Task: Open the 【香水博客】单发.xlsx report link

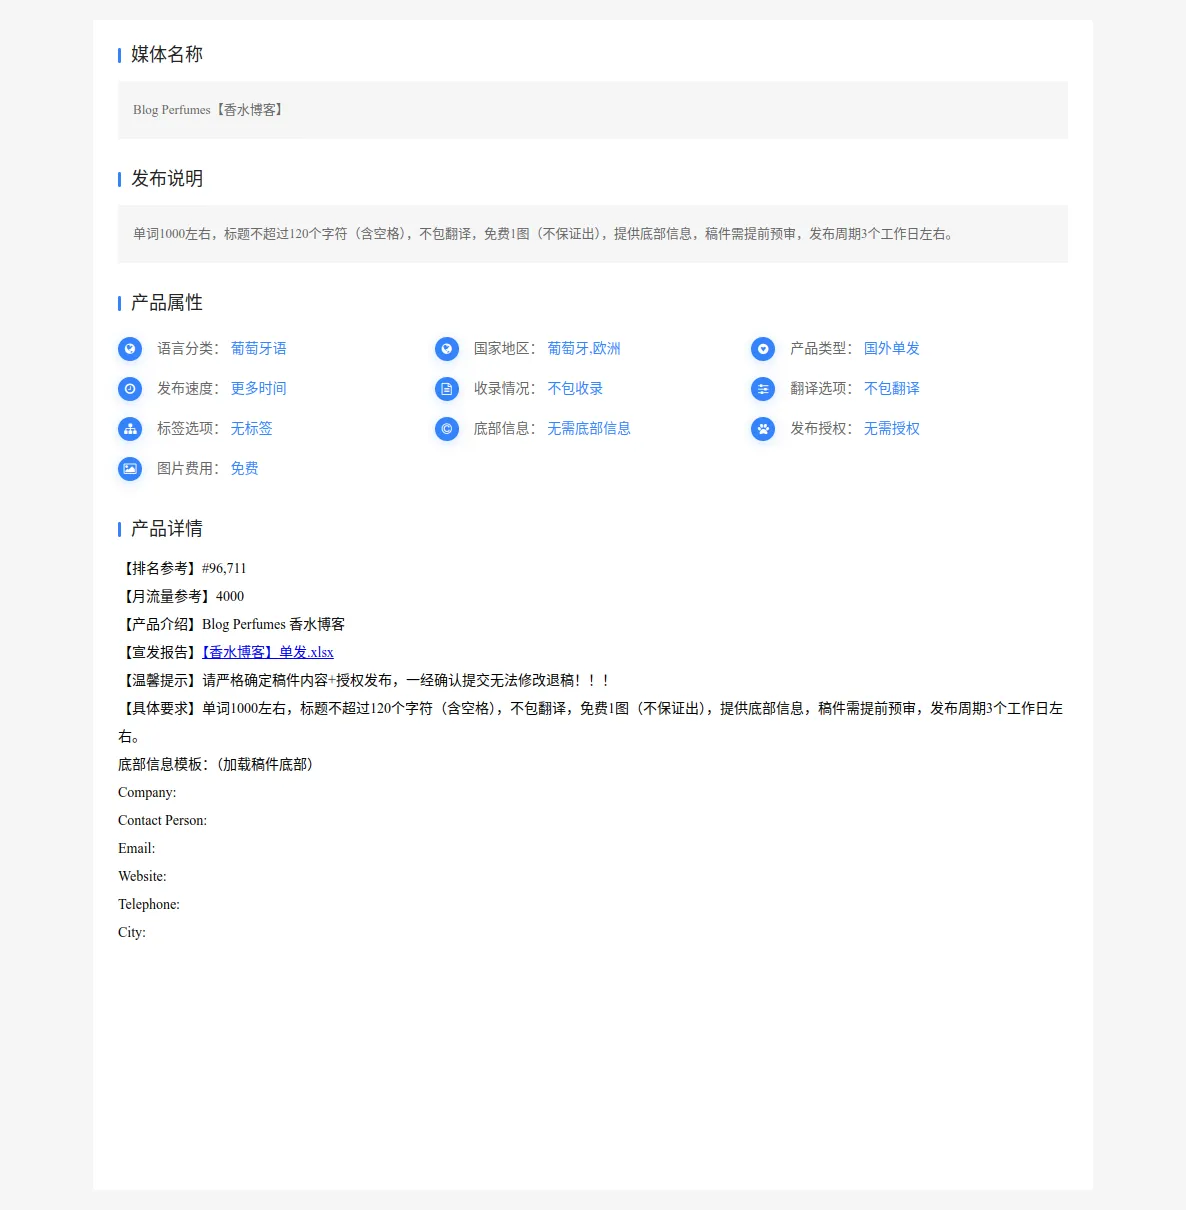Action: click(268, 652)
